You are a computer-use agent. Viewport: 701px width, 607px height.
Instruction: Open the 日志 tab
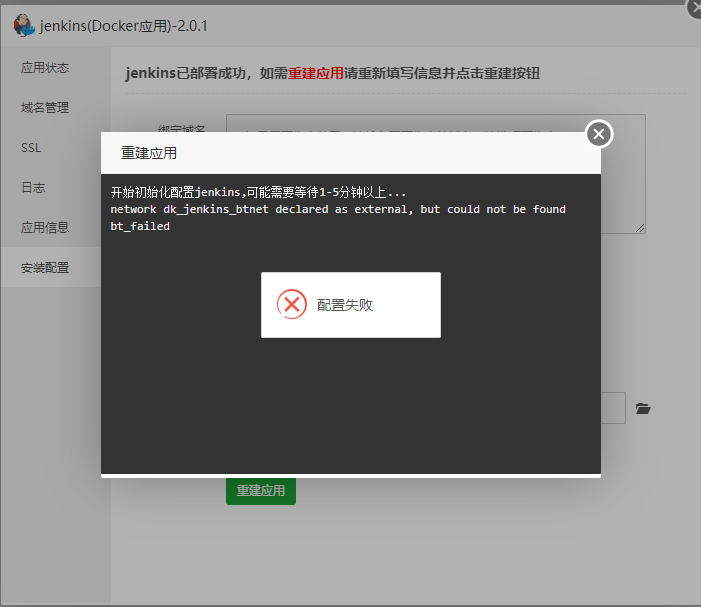[x=33, y=187]
